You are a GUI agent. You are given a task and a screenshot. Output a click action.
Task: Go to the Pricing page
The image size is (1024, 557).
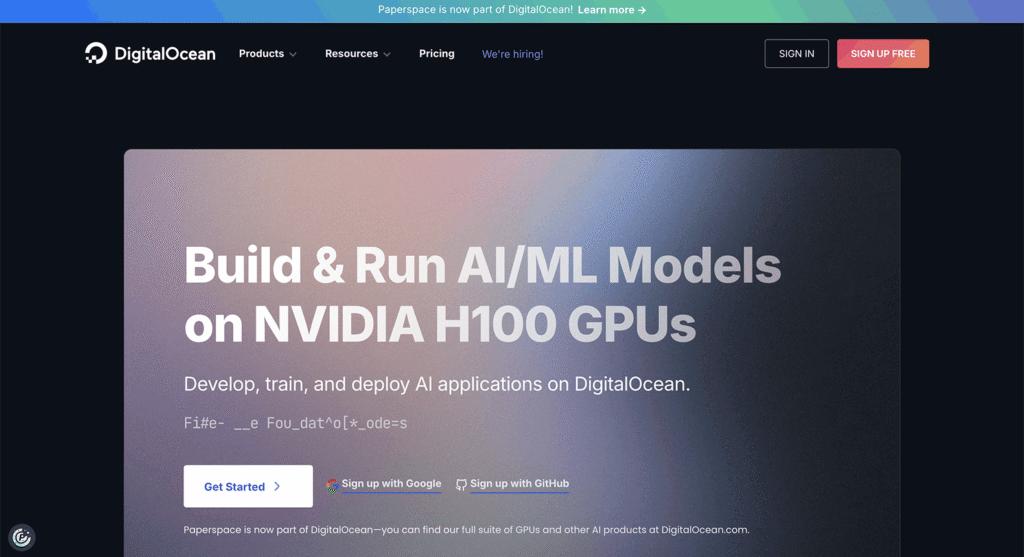pos(436,54)
